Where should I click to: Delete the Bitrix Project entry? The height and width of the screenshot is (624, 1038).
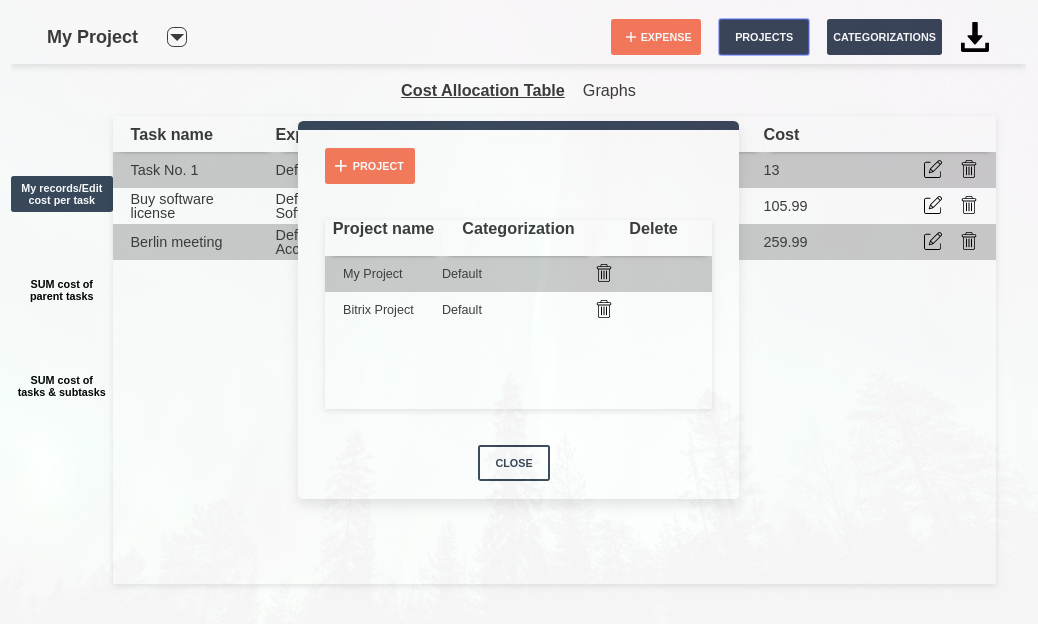[604, 309]
